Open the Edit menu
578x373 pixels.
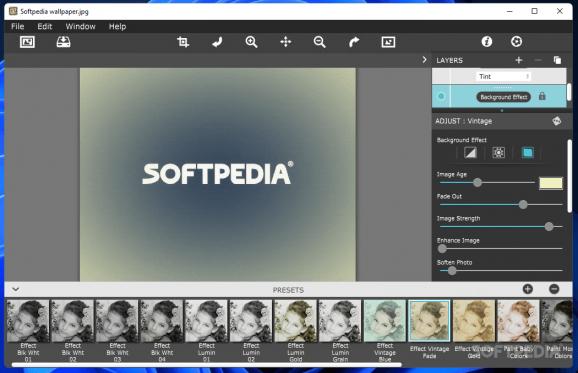(45, 27)
